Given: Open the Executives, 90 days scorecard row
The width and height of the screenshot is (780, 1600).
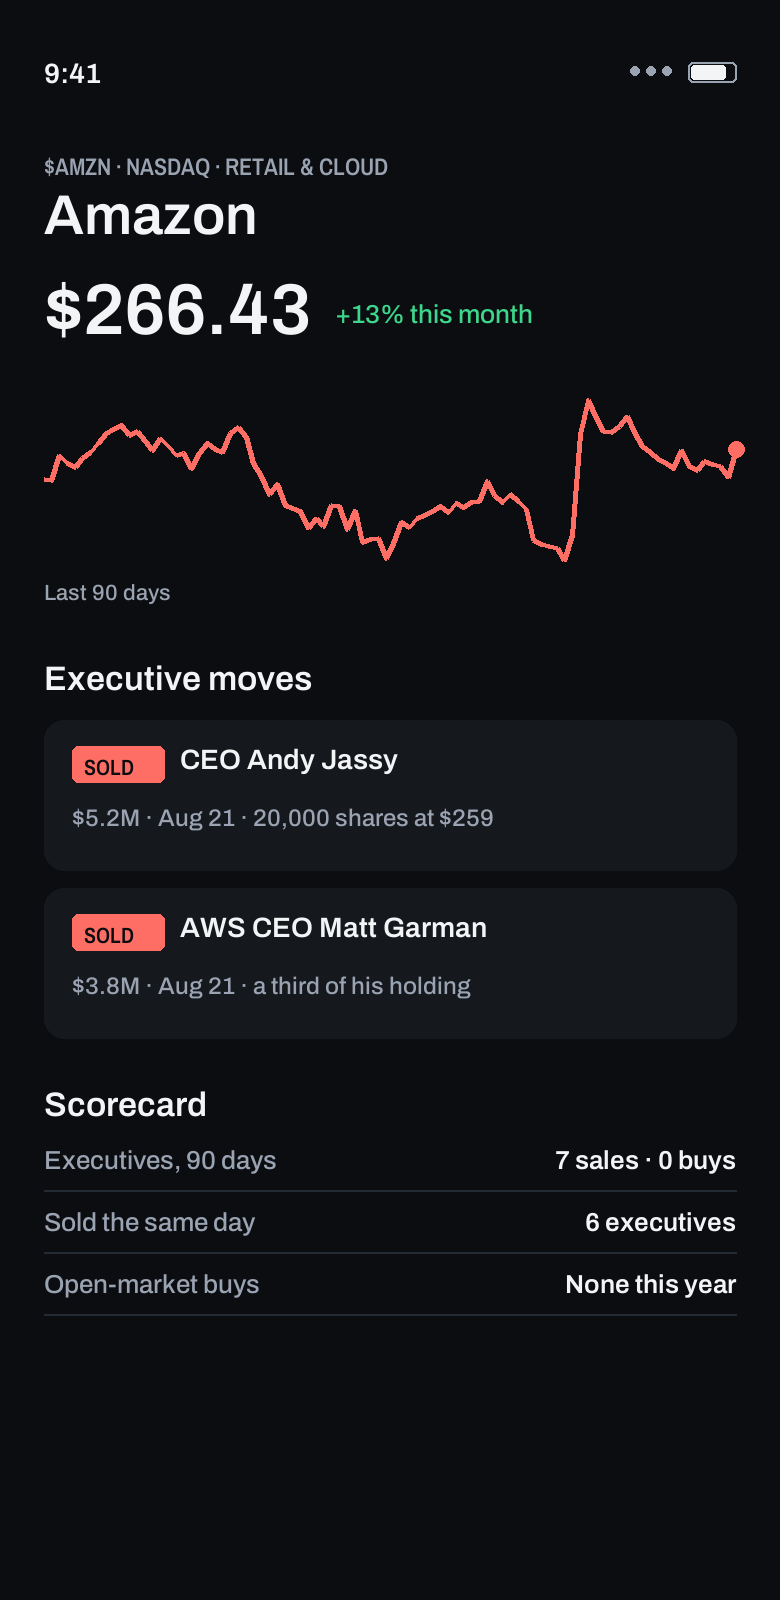Looking at the screenshot, I should click(390, 1160).
